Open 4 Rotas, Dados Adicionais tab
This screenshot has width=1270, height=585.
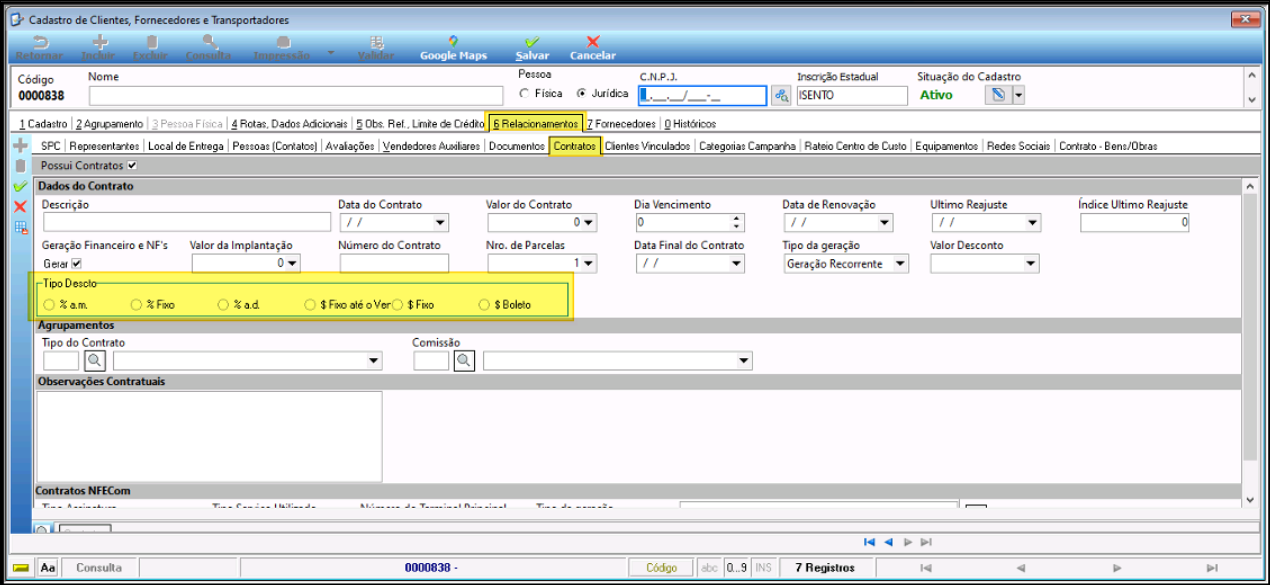[290, 124]
